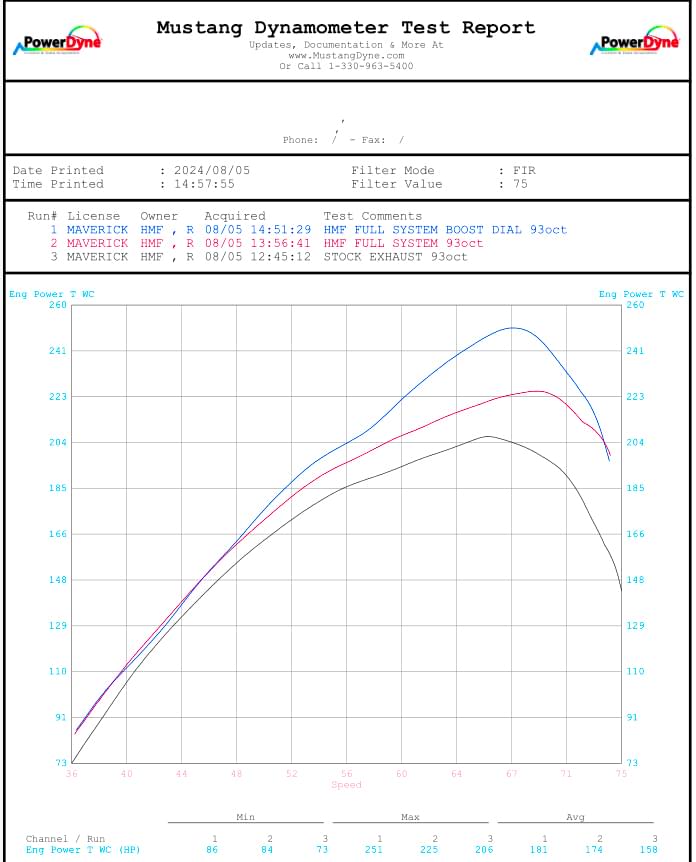Click the left PowerDyne logo

click(57, 41)
